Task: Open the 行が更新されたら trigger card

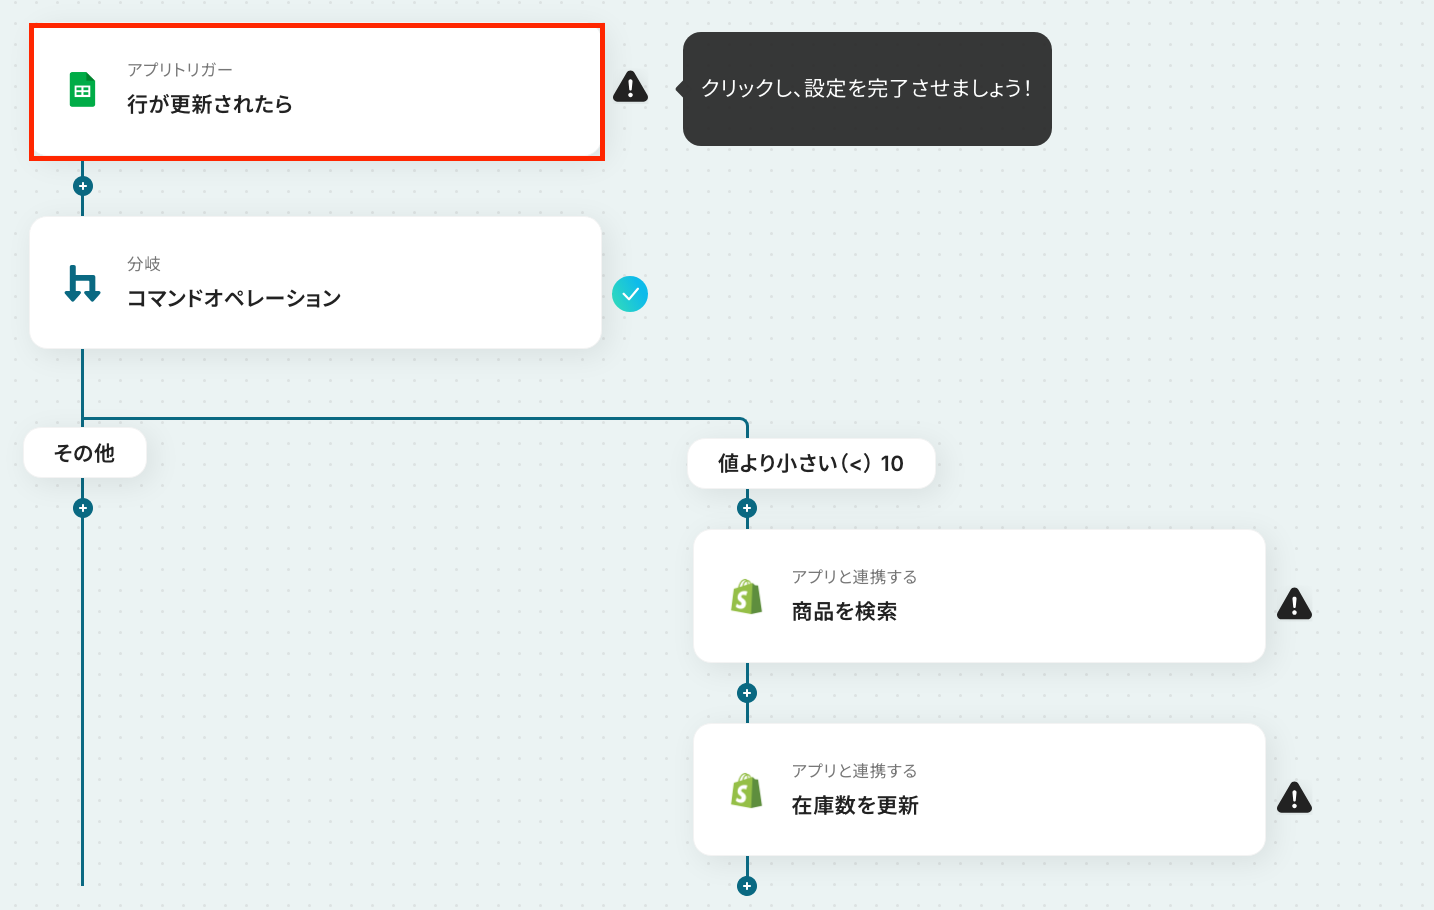Action: (316, 92)
